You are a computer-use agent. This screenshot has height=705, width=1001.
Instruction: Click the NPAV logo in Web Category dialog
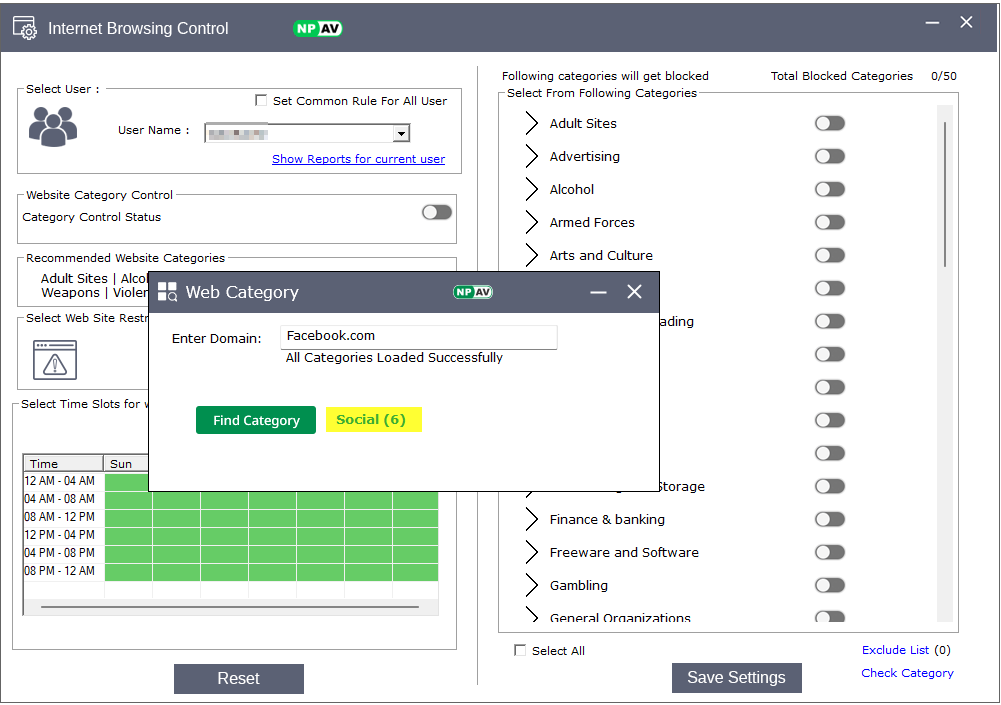[472, 292]
